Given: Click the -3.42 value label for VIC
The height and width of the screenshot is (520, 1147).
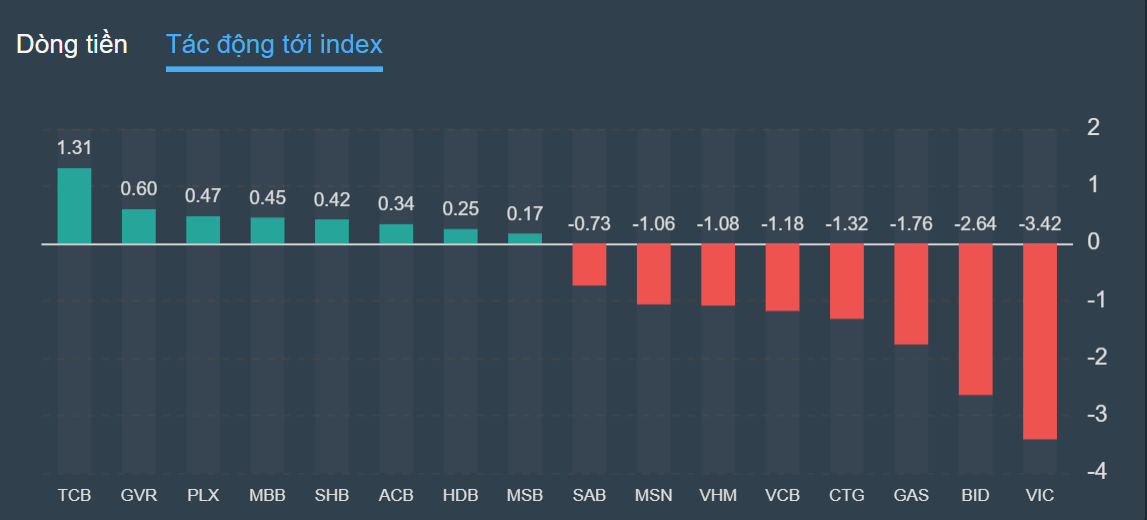Looking at the screenshot, I should [x=1040, y=224].
